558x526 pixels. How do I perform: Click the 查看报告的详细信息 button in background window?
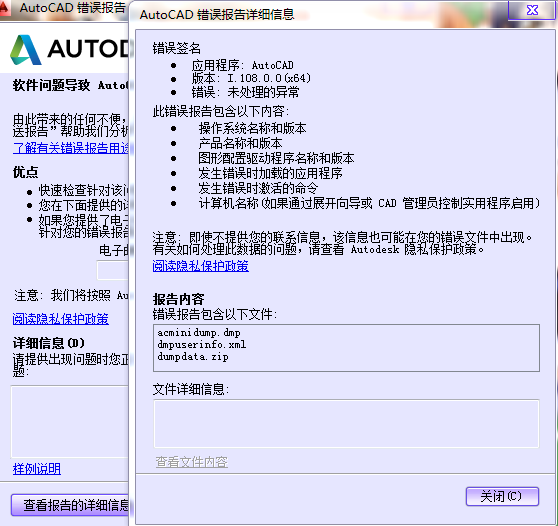point(70,505)
